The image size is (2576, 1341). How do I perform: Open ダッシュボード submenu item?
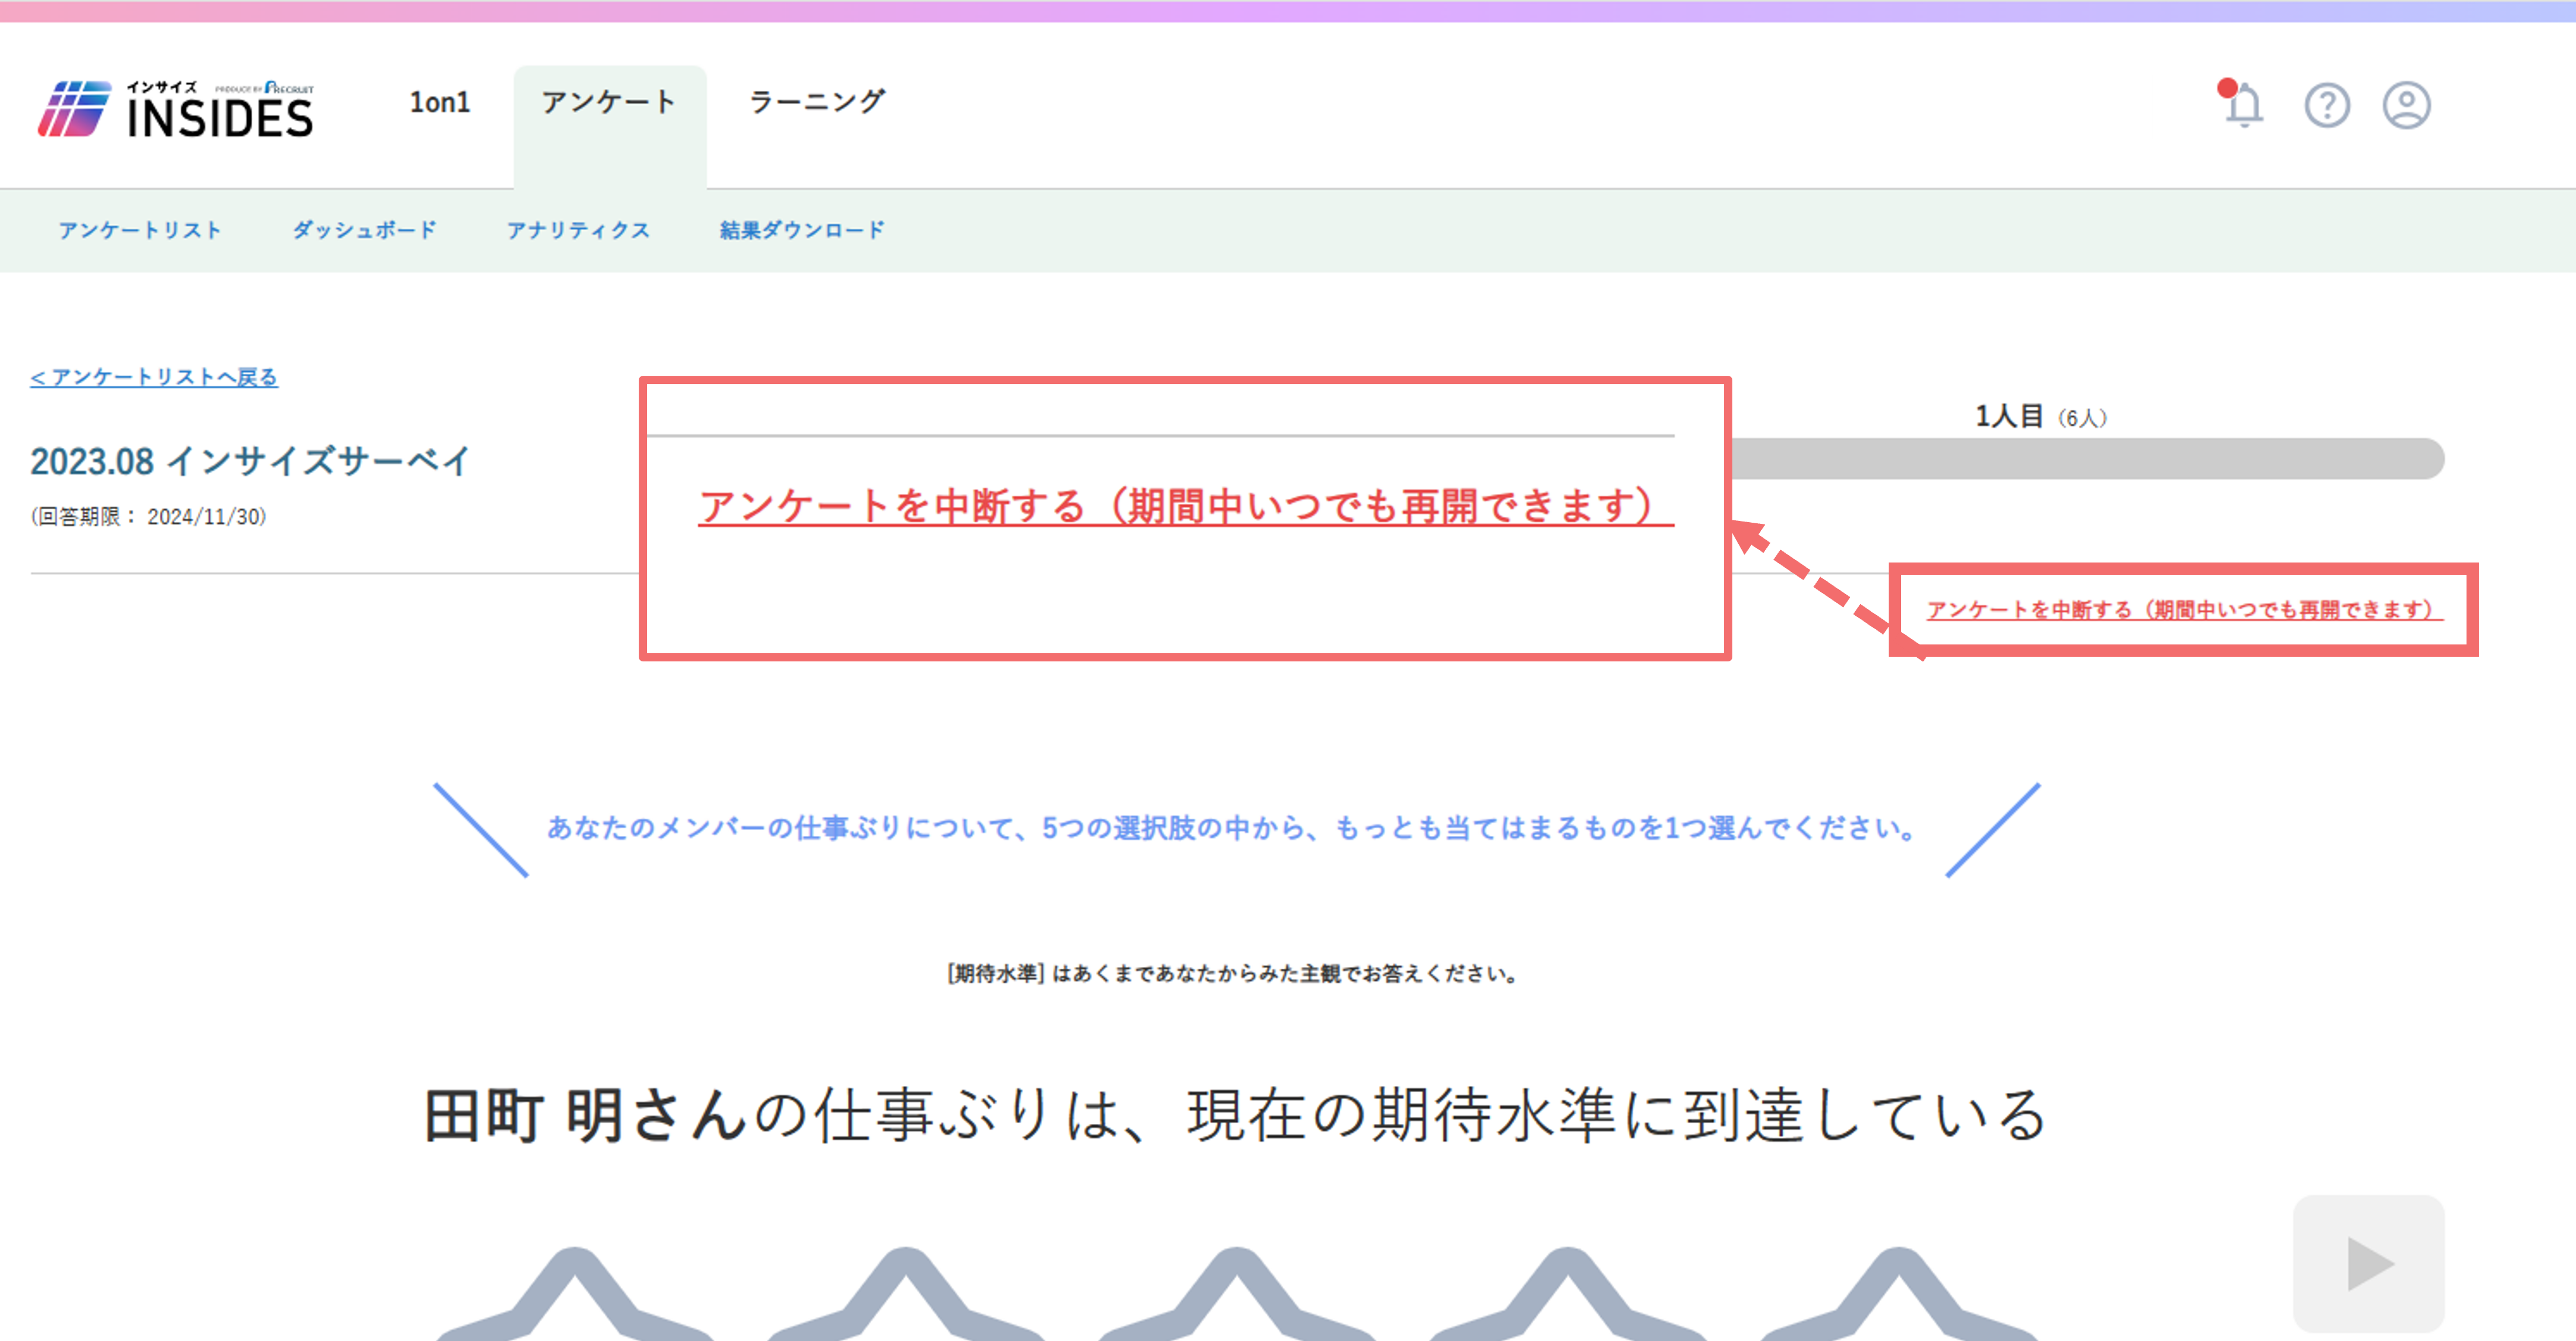click(x=364, y=230)
